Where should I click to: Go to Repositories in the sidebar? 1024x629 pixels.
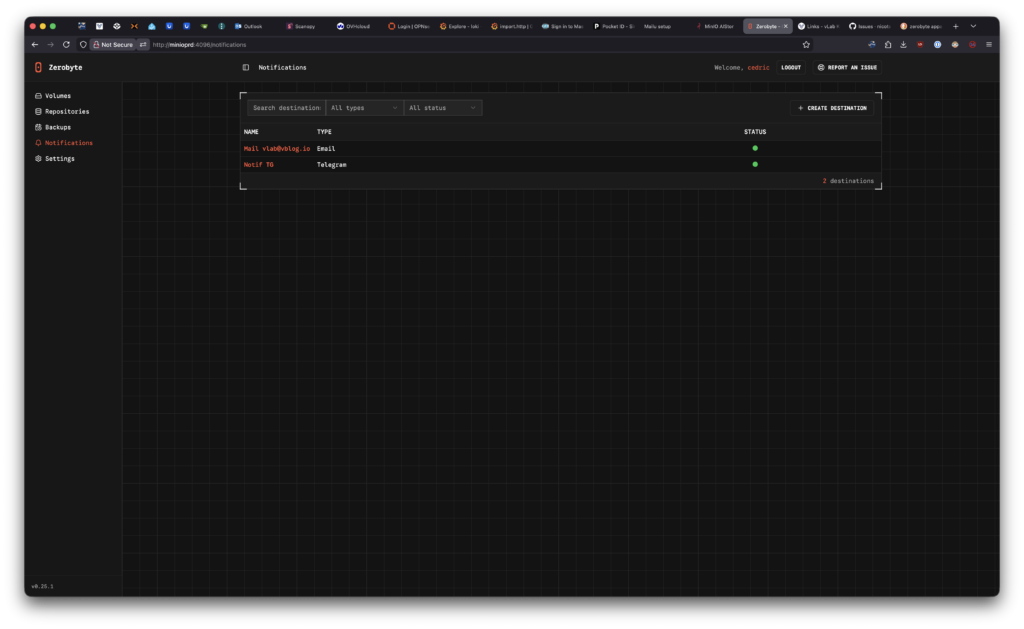click(66, 111)
